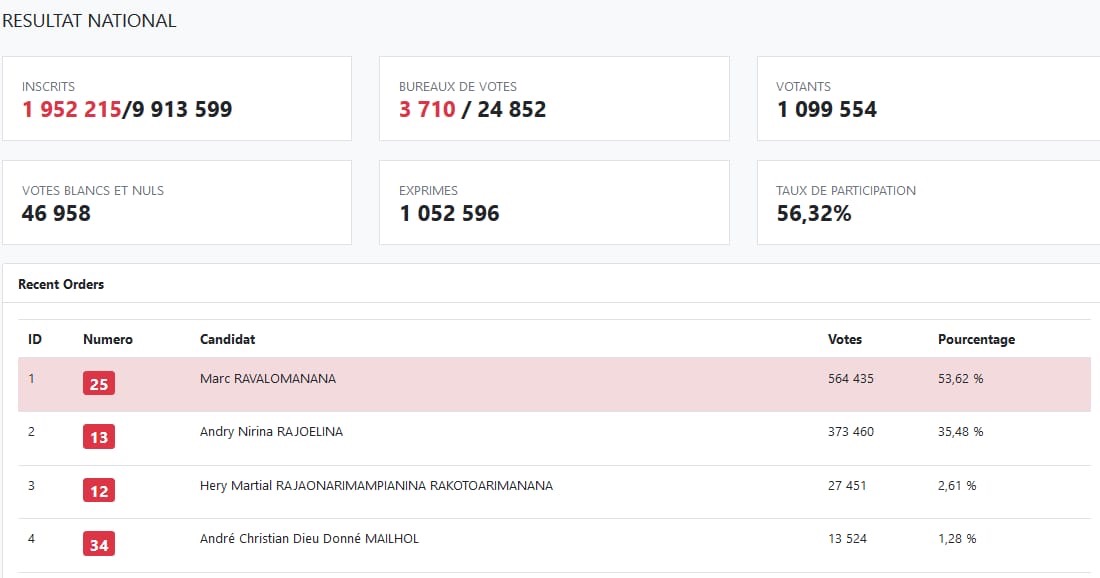Click the red badge numbered 12
This screenshot has width=1100, height=578.
pos(99,490)
